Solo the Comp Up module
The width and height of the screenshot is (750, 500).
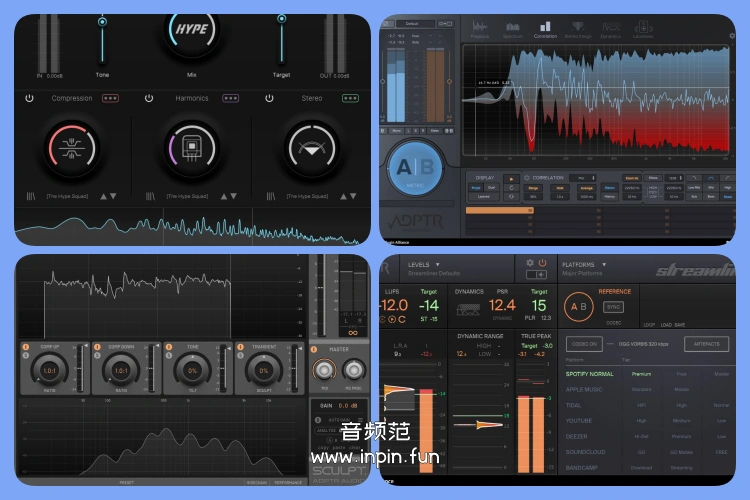(x=26, y=356)
